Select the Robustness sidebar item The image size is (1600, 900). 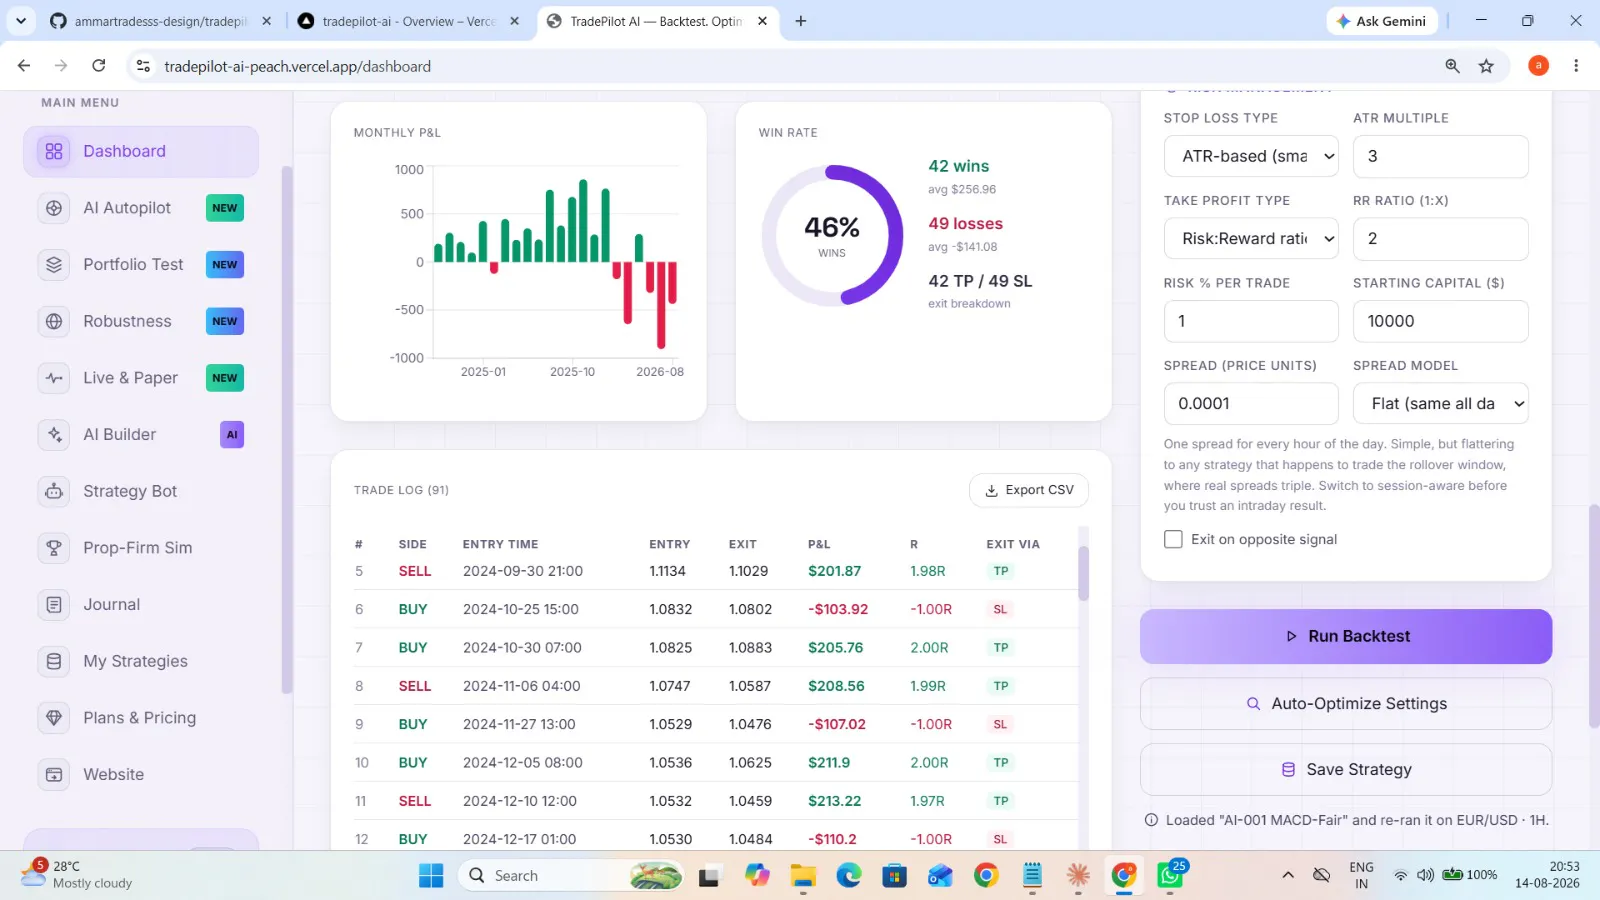141,321
